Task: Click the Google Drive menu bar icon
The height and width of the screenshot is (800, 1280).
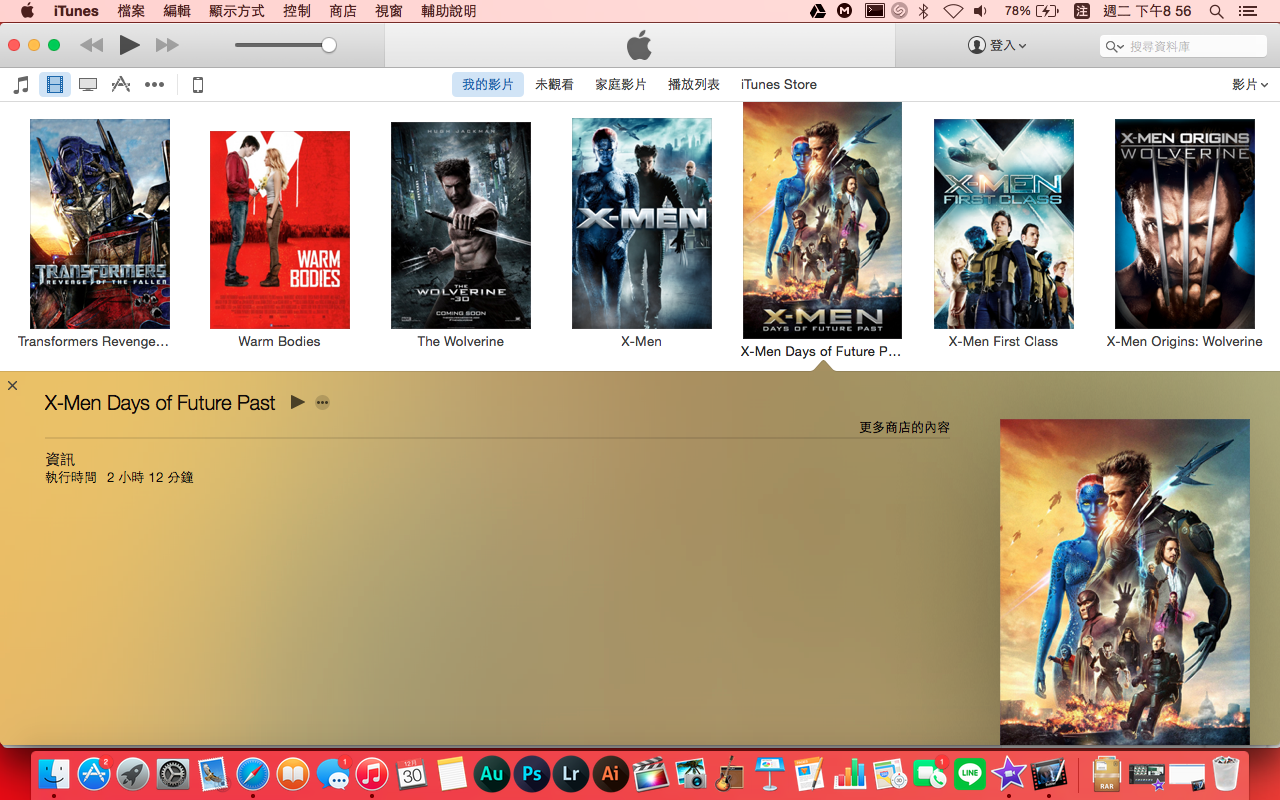Action: coord(818,11)
